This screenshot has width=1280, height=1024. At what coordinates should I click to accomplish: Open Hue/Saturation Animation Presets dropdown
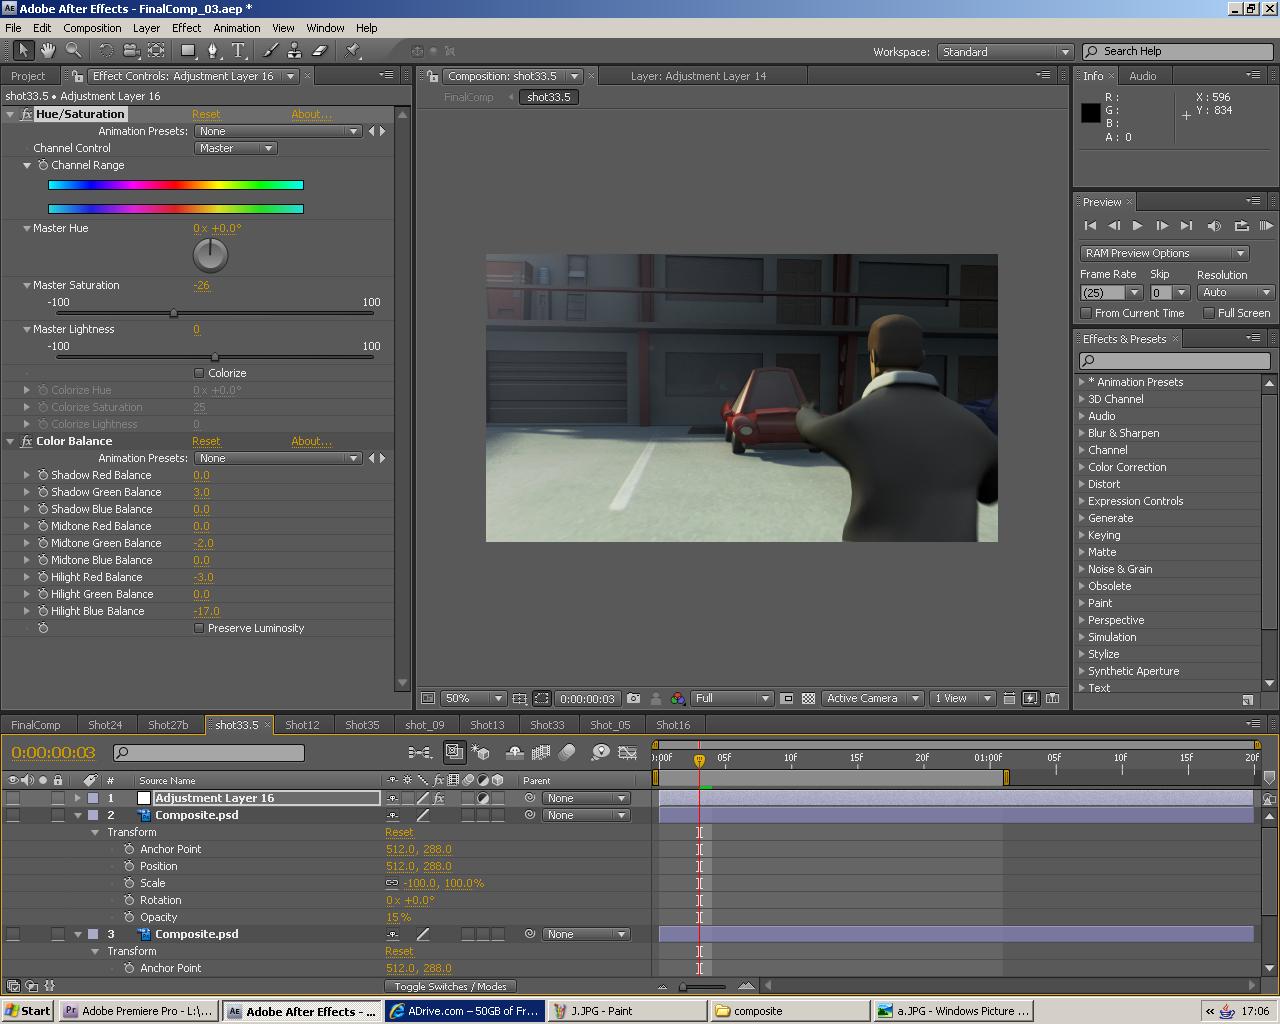278,131
